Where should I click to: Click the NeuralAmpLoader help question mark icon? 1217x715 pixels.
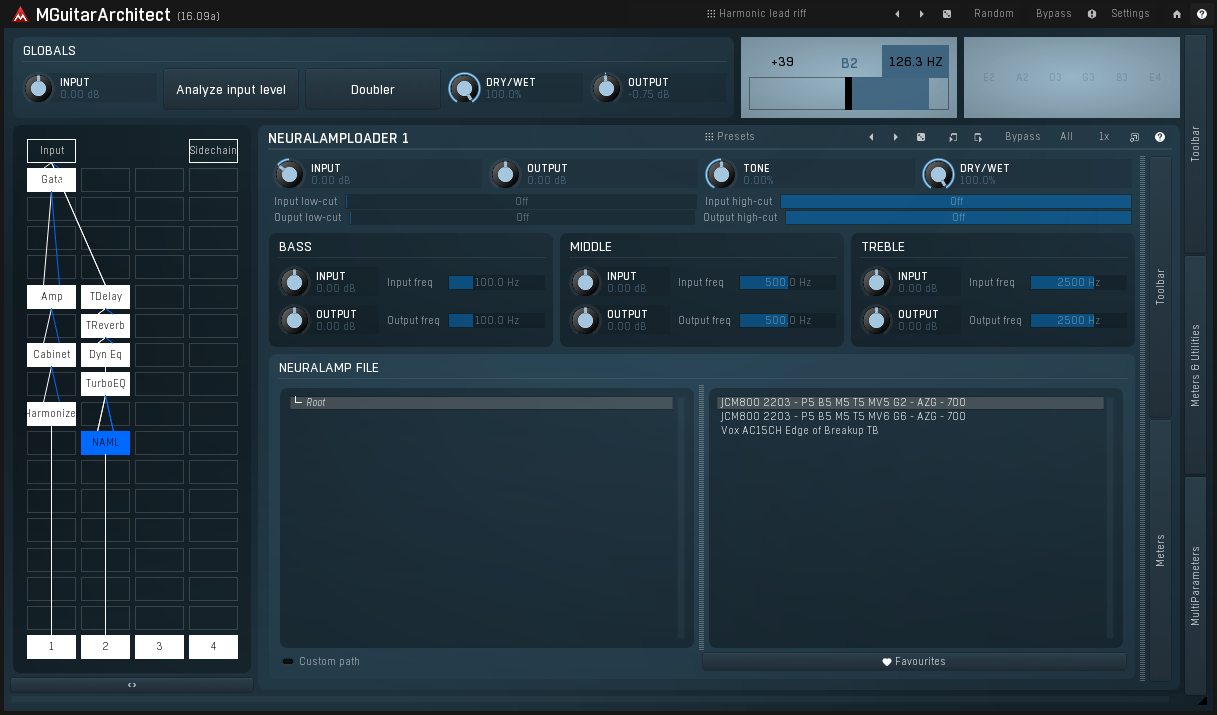(x=1160, y=137)
